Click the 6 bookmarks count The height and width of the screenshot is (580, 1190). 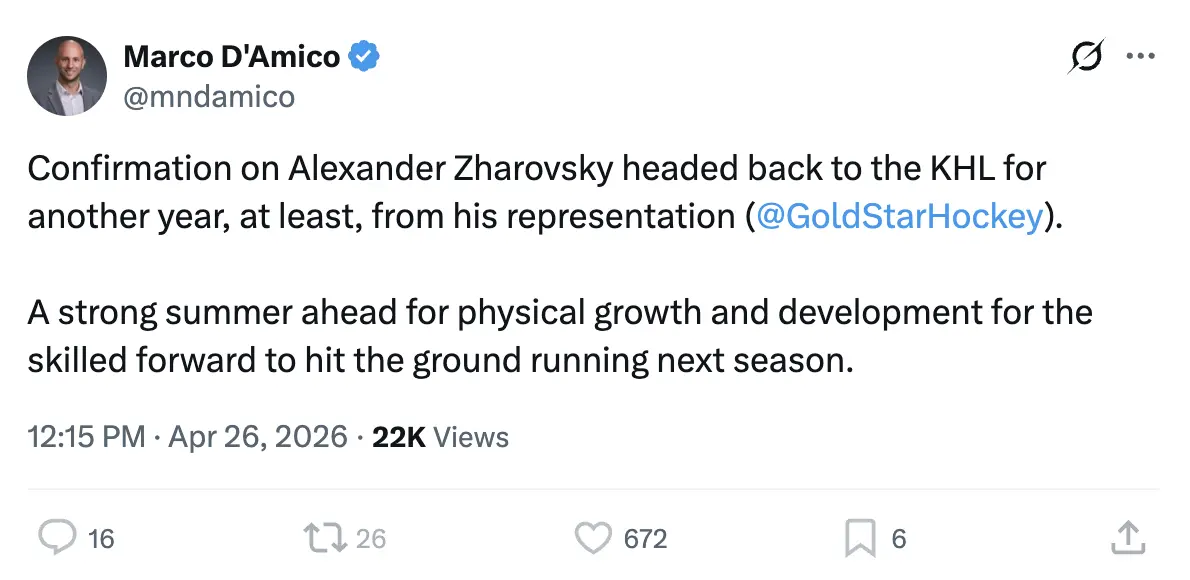coord(898,539)
